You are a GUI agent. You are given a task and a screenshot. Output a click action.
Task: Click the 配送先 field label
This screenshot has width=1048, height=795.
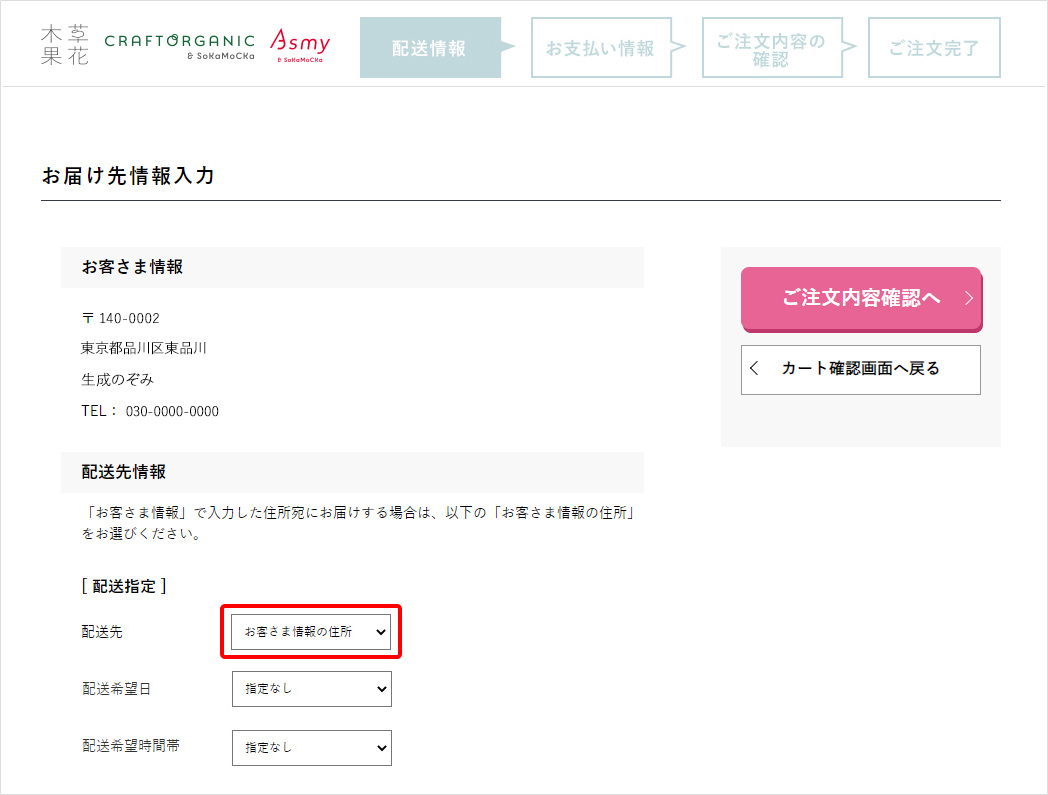pos(102,632)
